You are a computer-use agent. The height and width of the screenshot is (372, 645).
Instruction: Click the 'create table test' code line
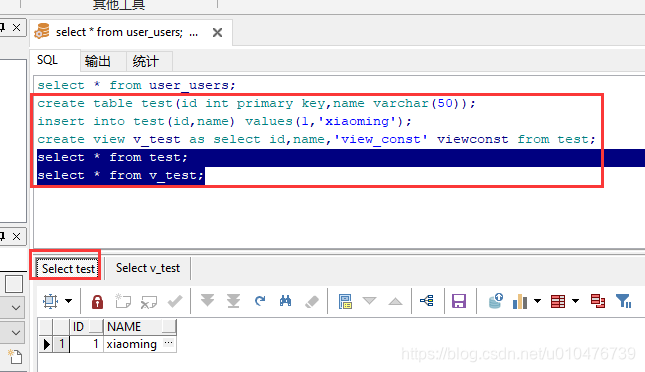click(x=256, y=103)
